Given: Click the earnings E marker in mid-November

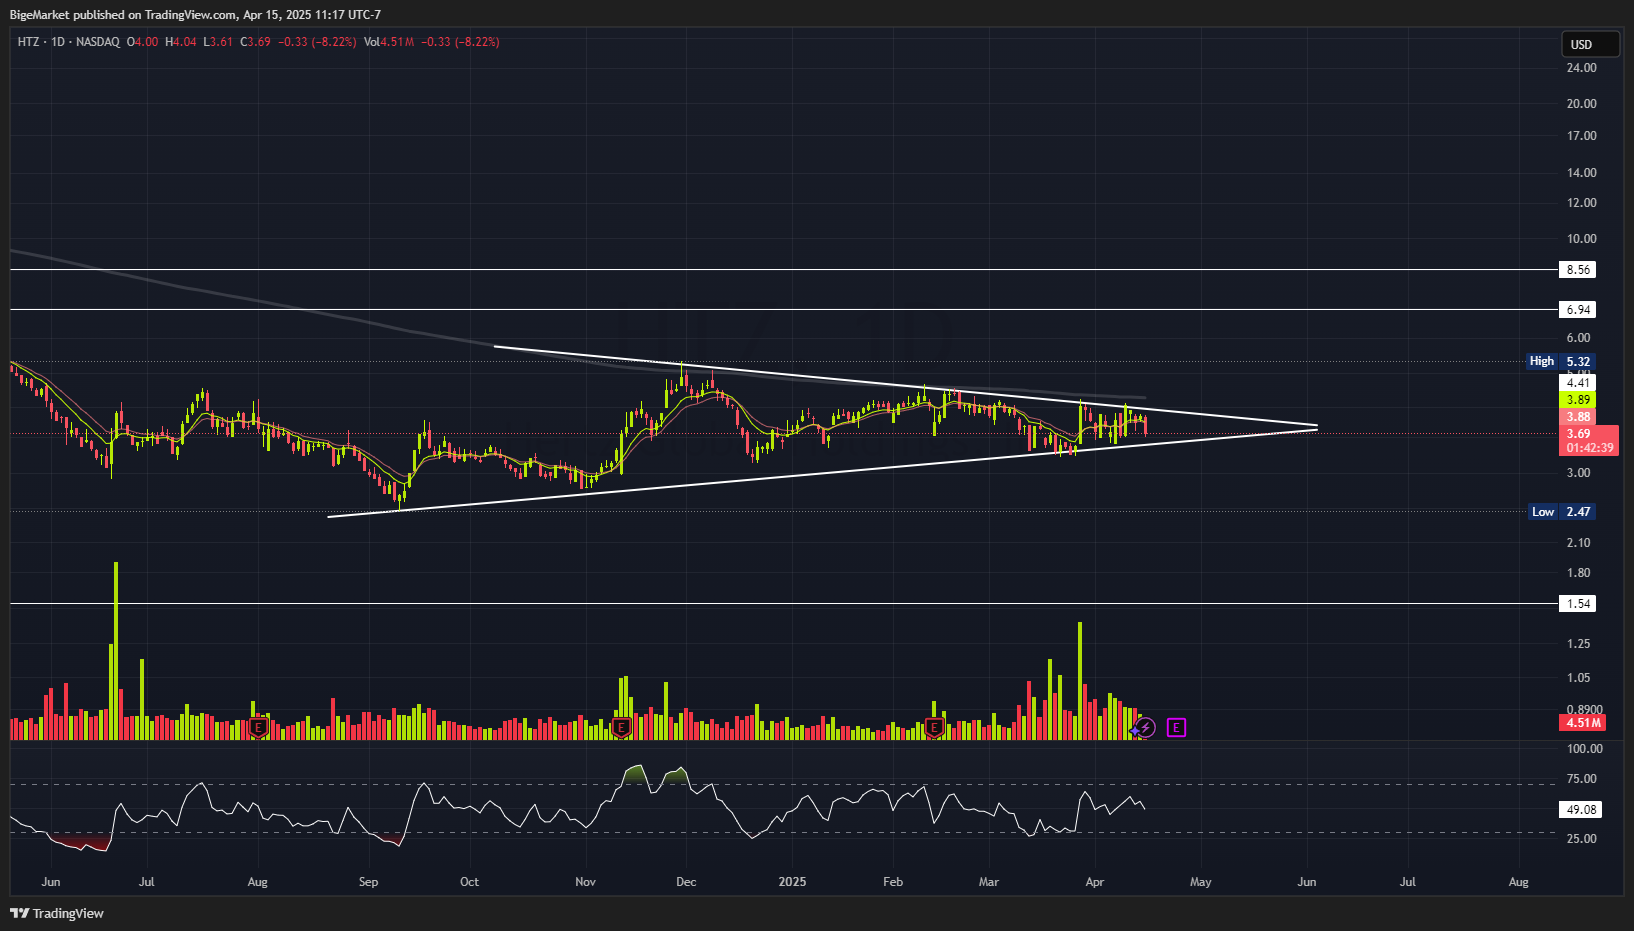Looking at the screenshot, I should (x=621, y=727).
